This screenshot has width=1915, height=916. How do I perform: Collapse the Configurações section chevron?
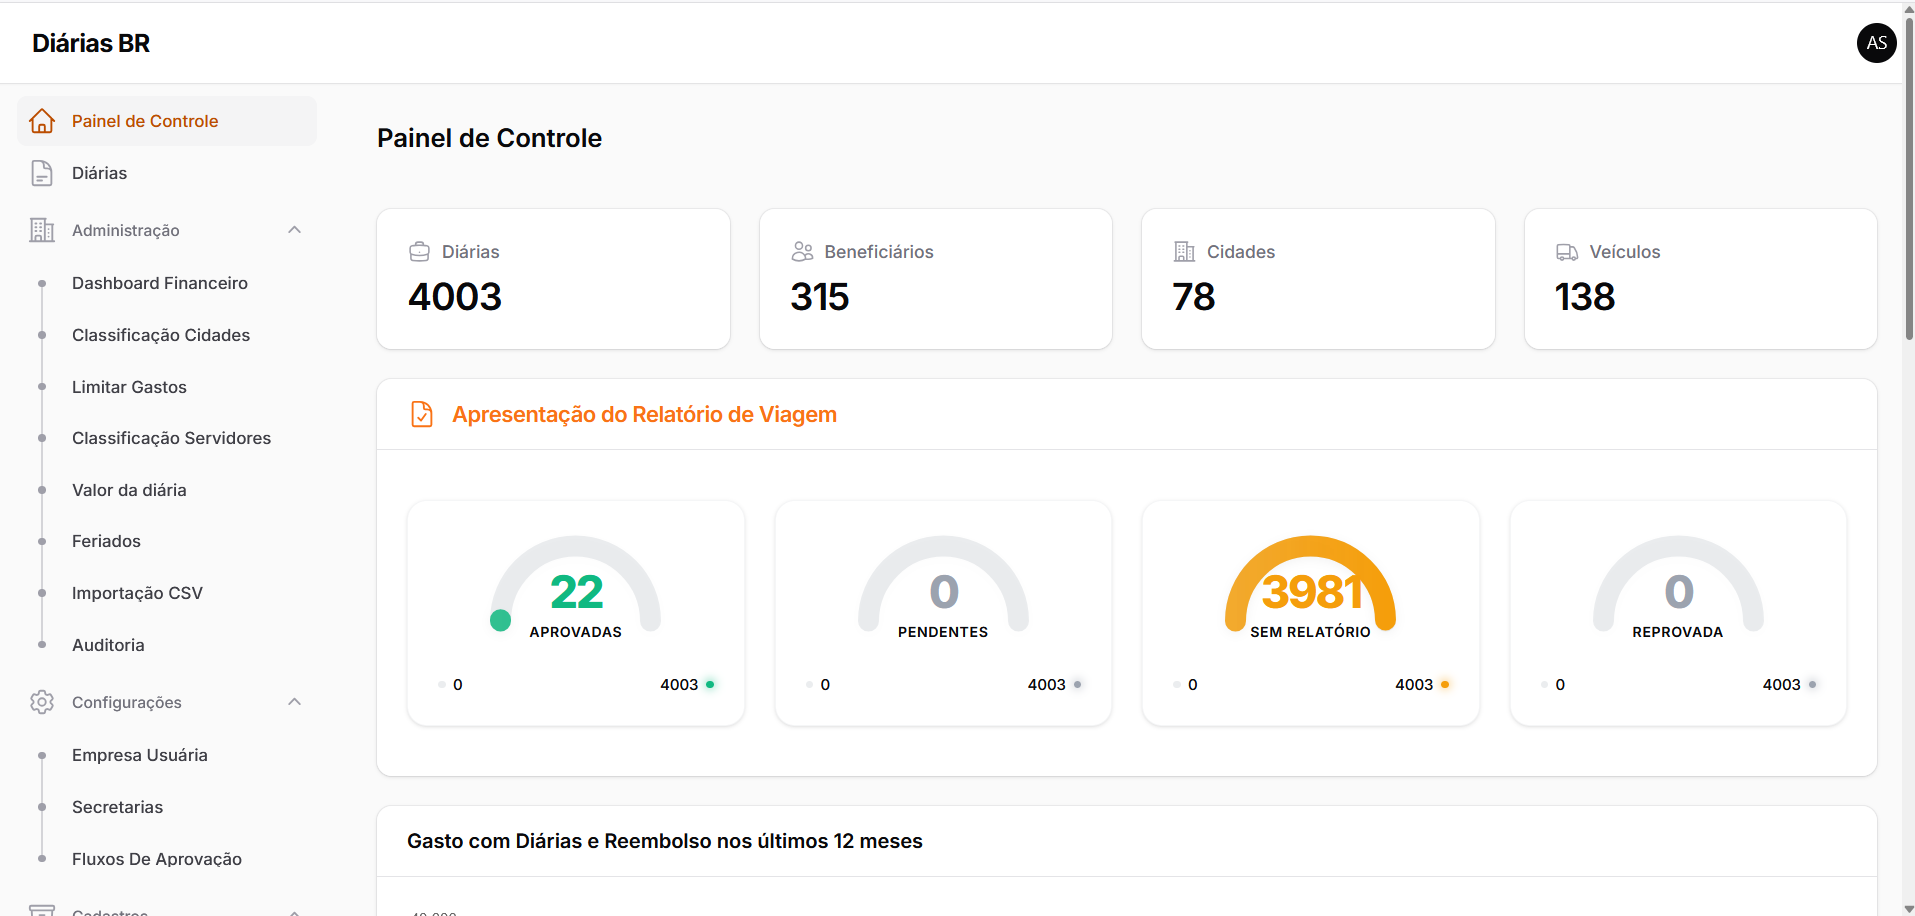tap(294, 702)
